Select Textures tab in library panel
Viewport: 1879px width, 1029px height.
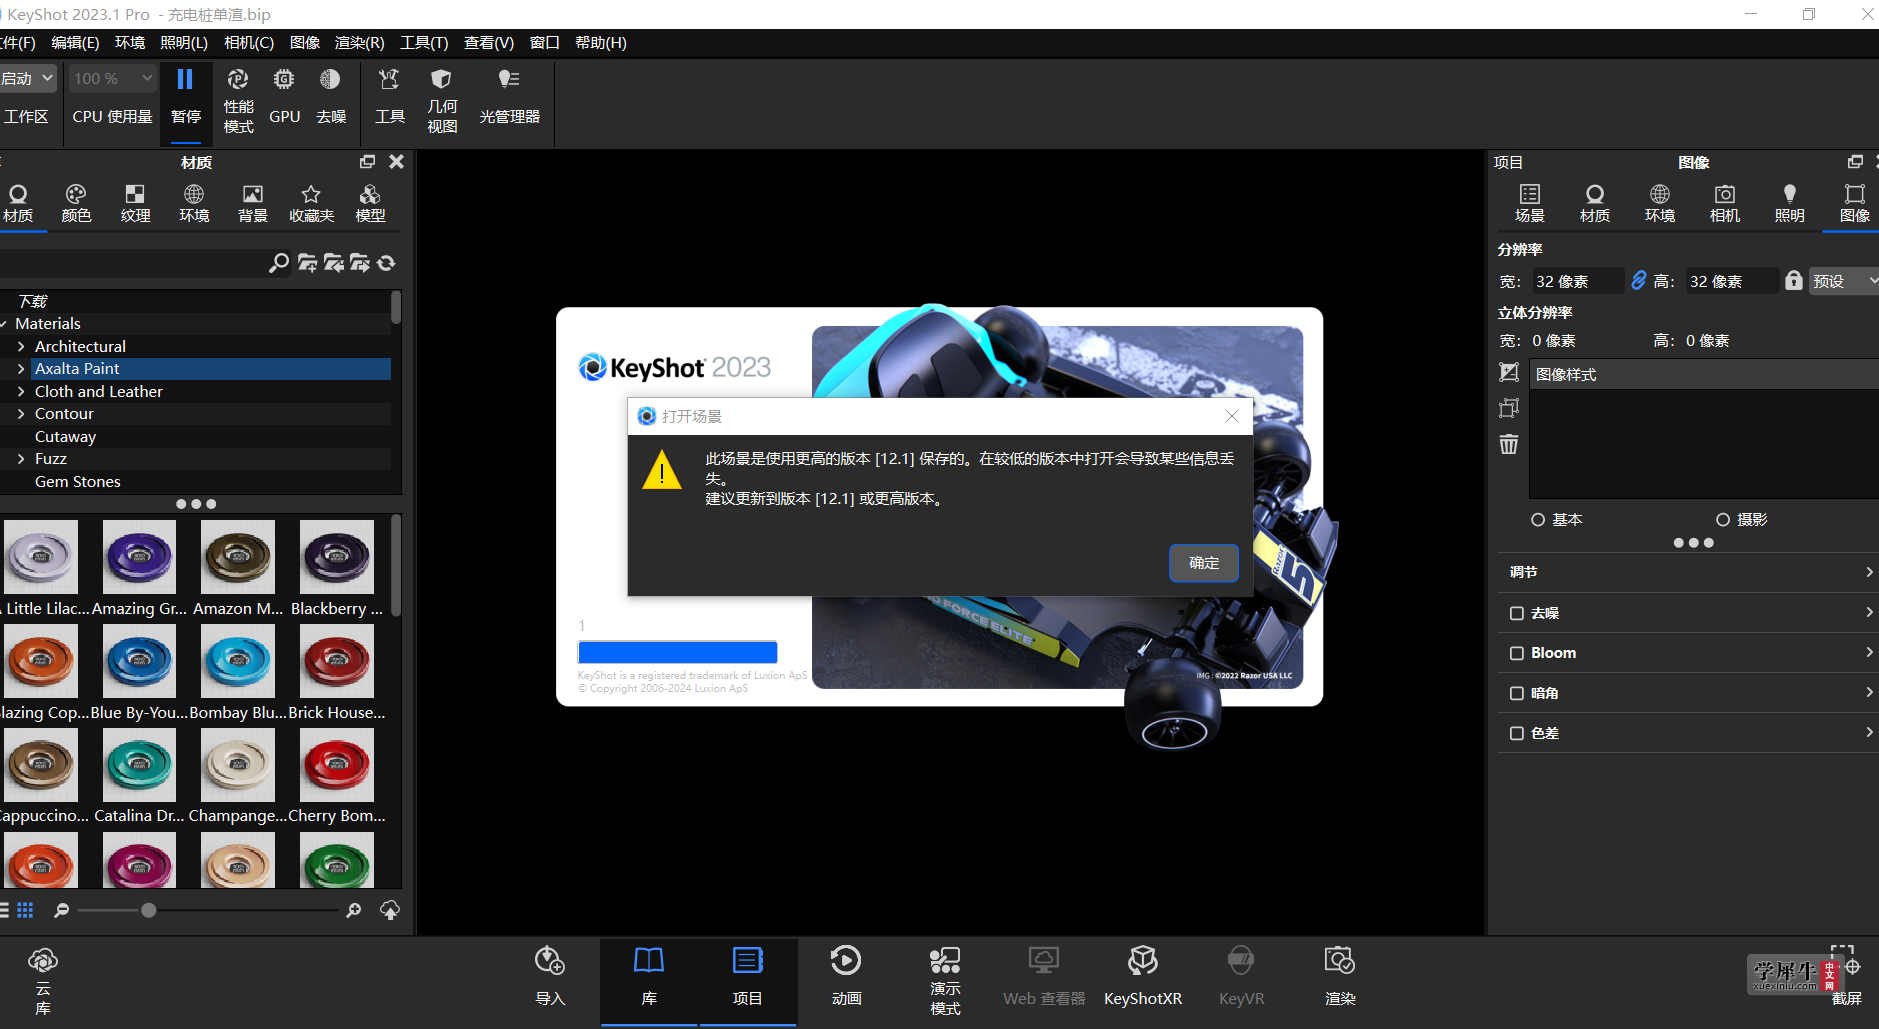point(135,203)
